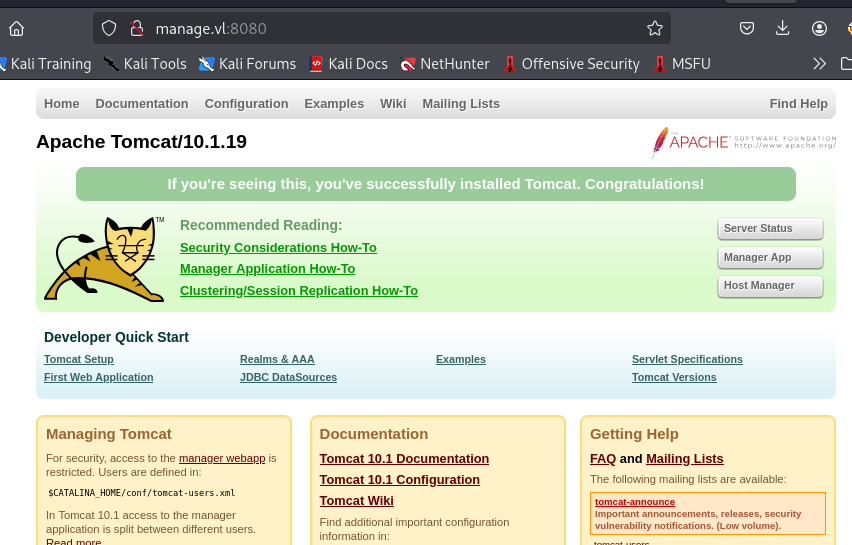Open the Realms & AAA link
The height and width of the screenshot is (545, 852).
(277, 360)
